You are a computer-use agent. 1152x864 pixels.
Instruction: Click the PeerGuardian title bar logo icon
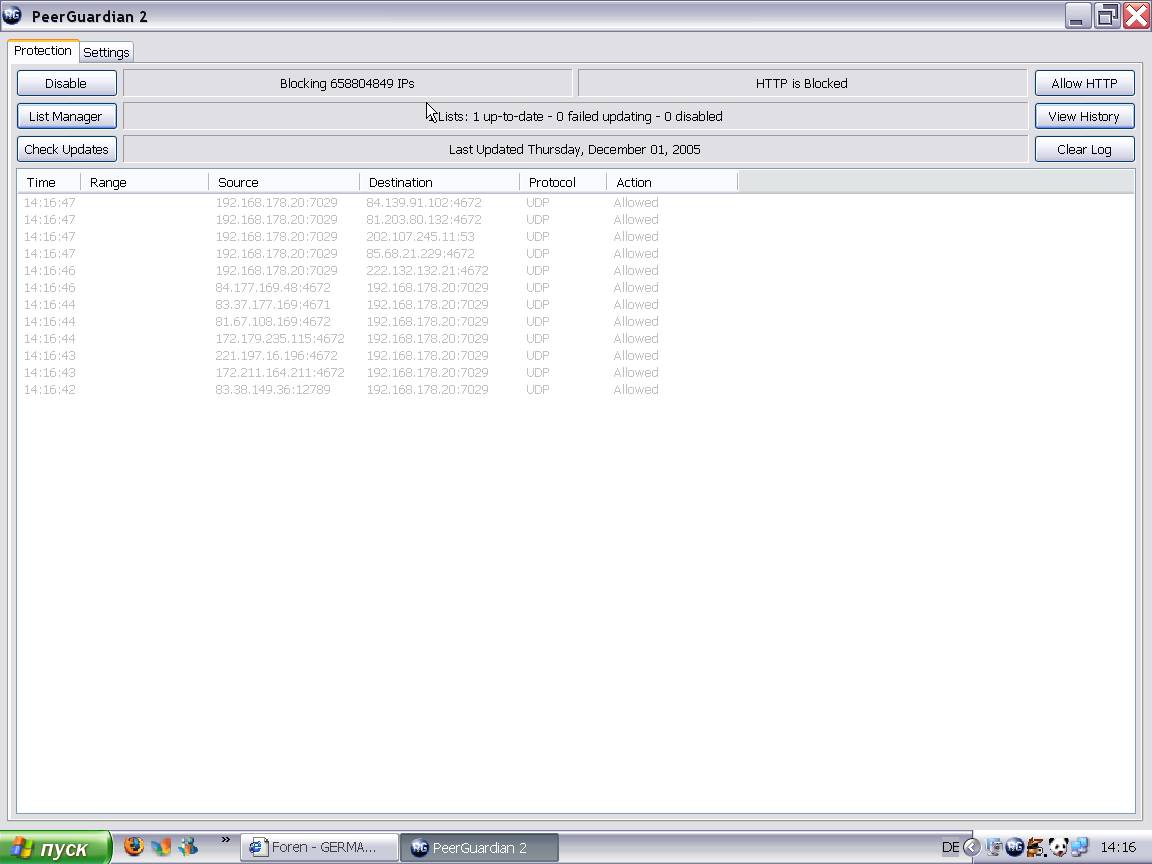point(12,15)
